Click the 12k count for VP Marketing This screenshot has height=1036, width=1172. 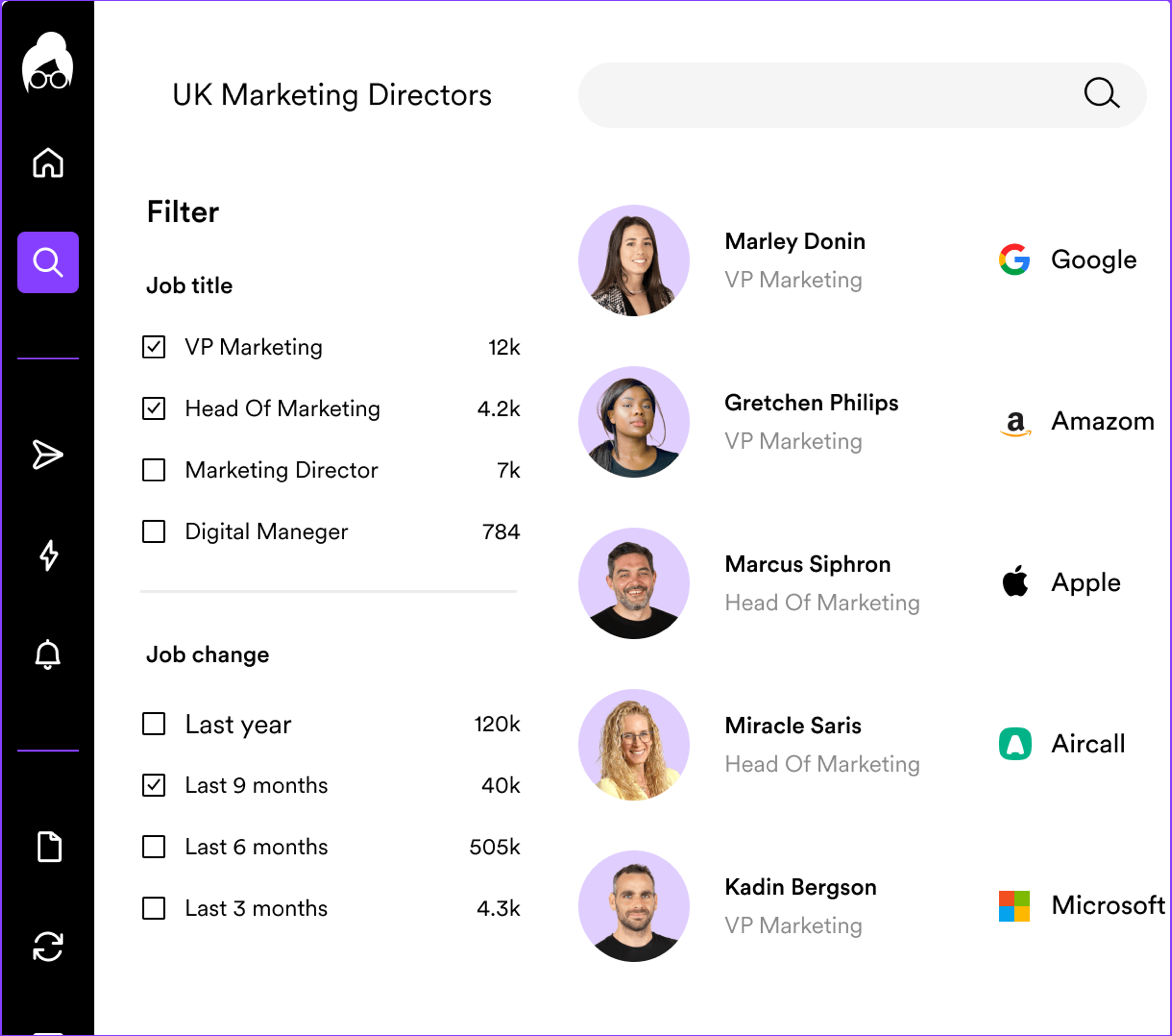[x=505, y=348]
